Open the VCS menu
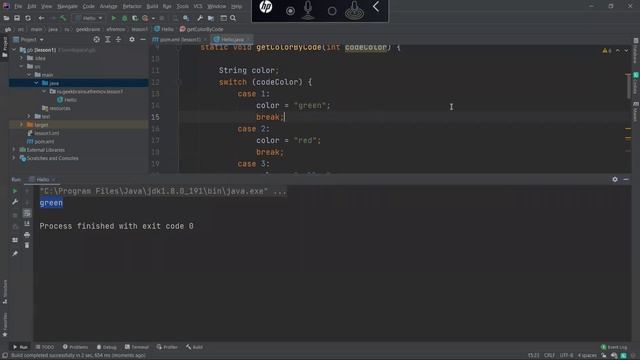The image size is (640, 360). (198, 6)
